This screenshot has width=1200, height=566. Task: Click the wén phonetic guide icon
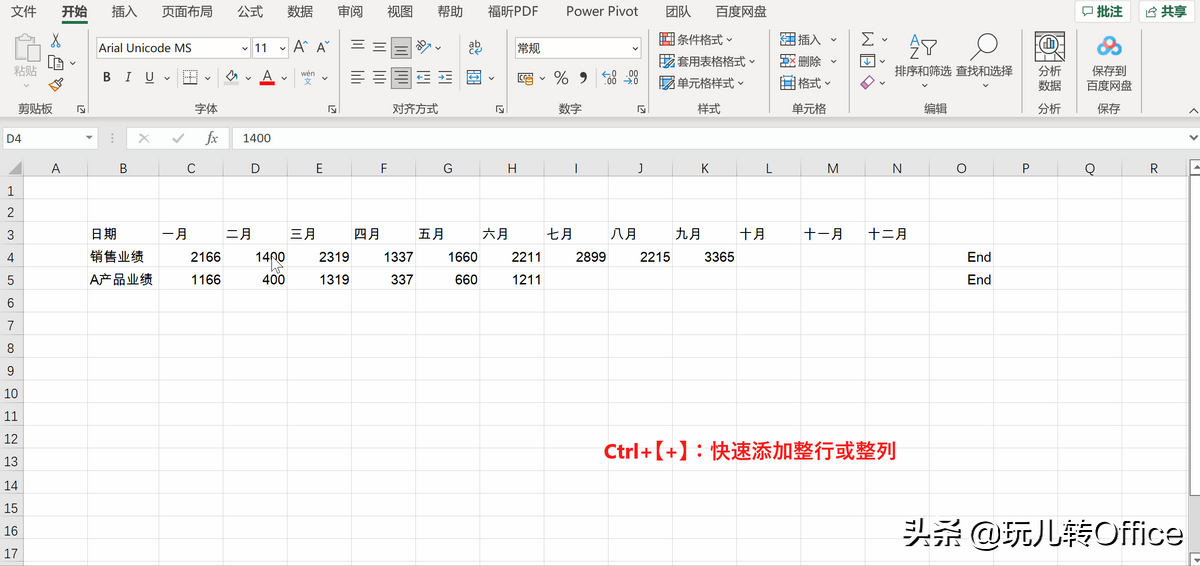pos(307,77)
